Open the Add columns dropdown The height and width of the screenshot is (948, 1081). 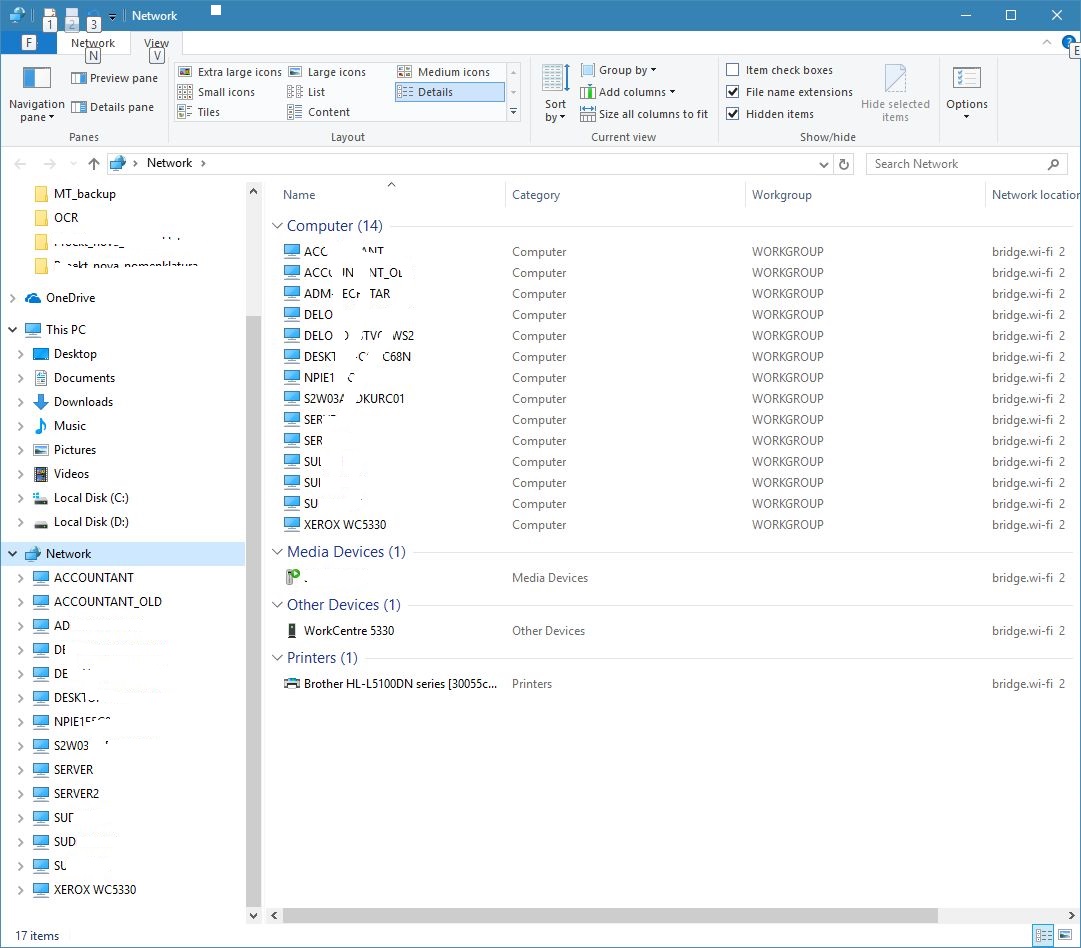(627, 92)
